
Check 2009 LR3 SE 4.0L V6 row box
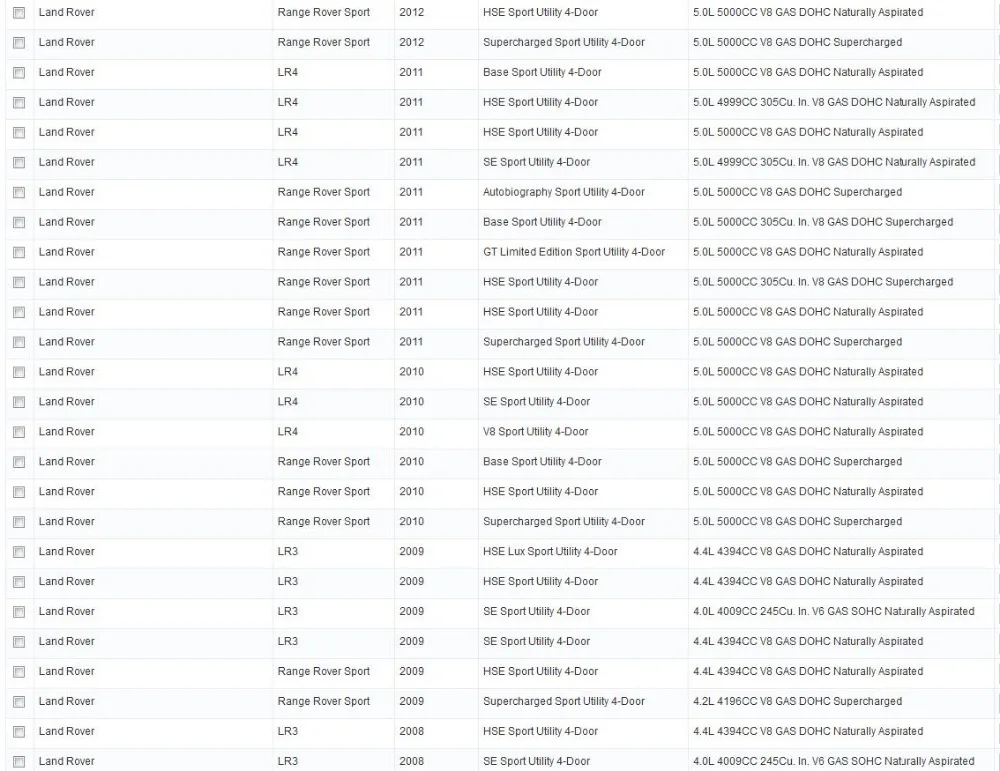point(19,612)
